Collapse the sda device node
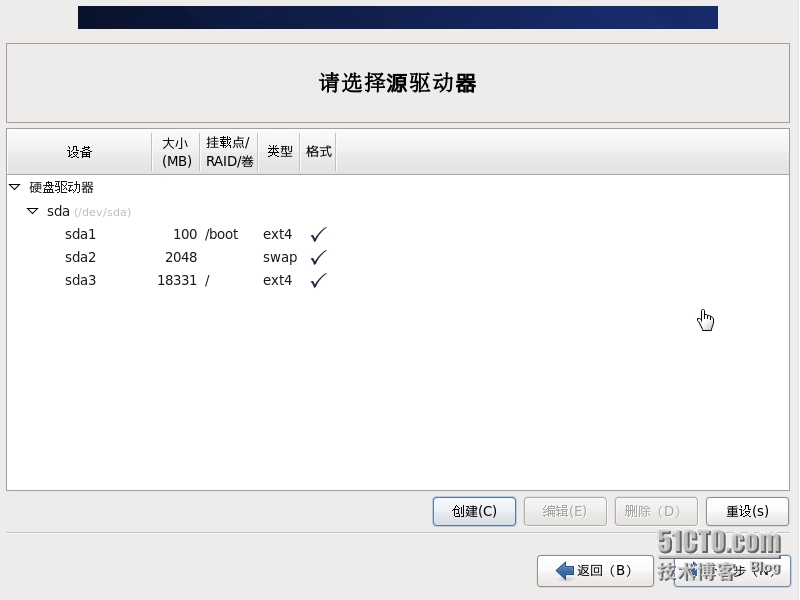Screen dimensions: 800x600 [33, 211]
